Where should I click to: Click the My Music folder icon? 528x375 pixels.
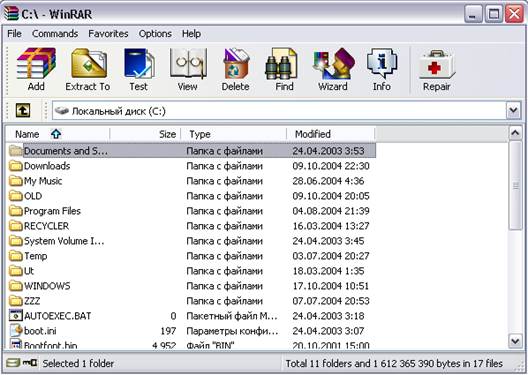coord(15,181)
